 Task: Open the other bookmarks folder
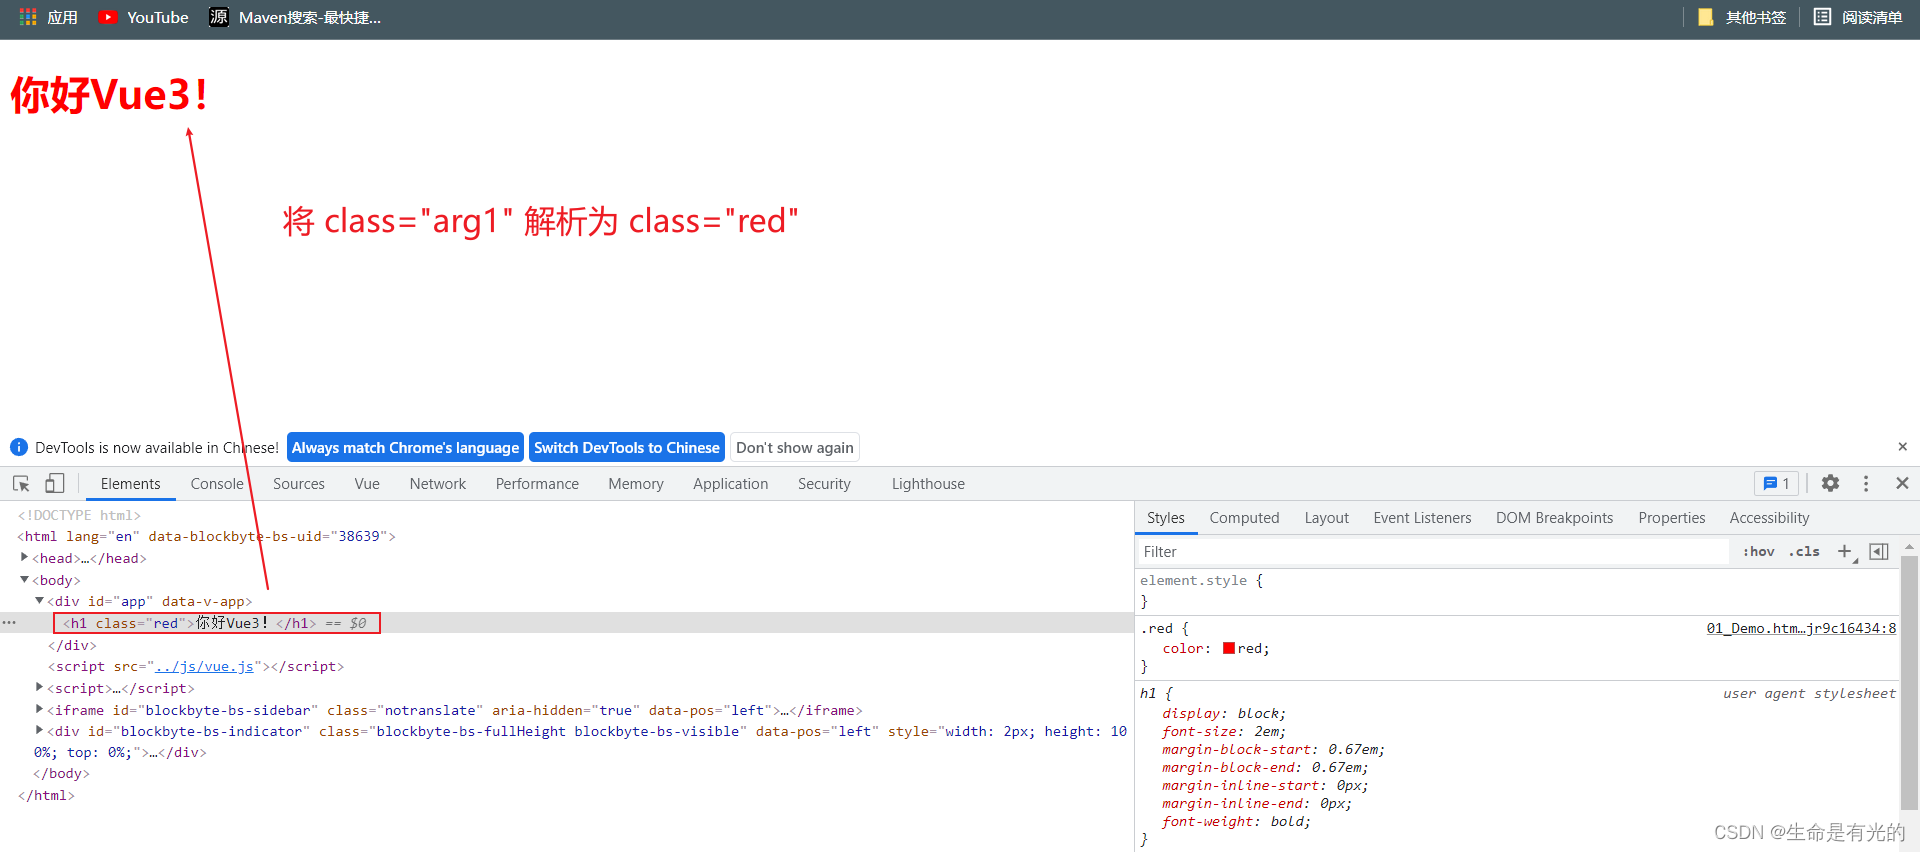1742,17
